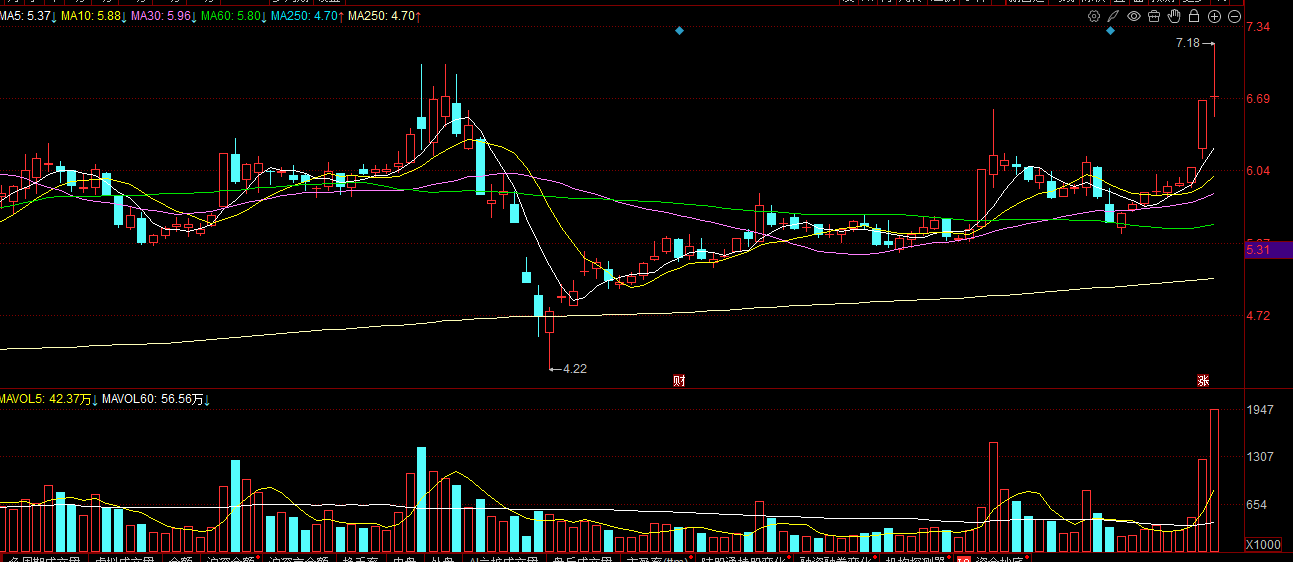Select the hand pan tool icon
The height and width of the screenshot is (562, 1293).
[1174, 16]
